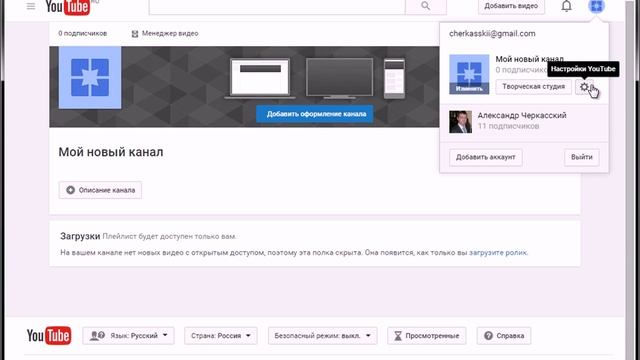640x360 pixels.
Task: Open YouTube settings gear icon
Action: click(584, 87)
